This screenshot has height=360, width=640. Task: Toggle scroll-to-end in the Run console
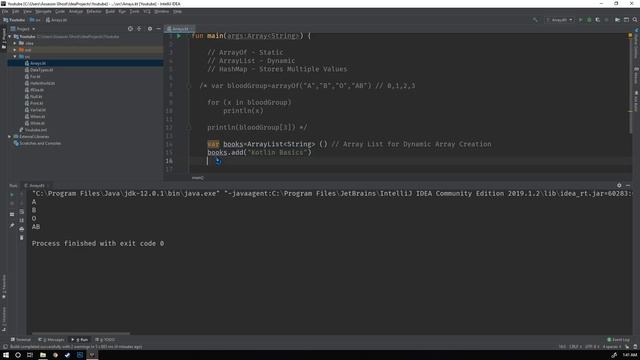pos(22,220)
